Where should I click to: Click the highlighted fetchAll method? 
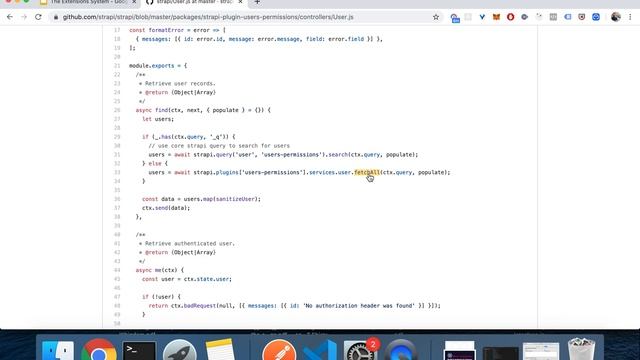(367, 172)
